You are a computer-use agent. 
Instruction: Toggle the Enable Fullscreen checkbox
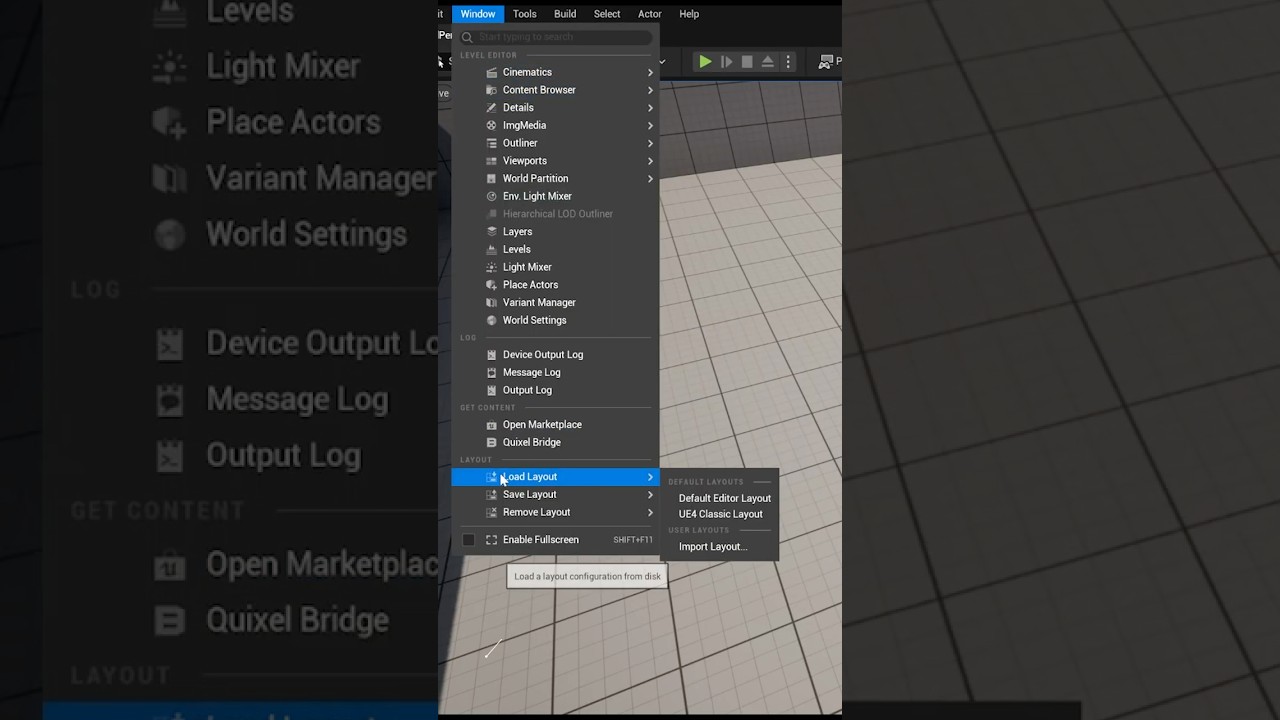(x=468, y=540)
